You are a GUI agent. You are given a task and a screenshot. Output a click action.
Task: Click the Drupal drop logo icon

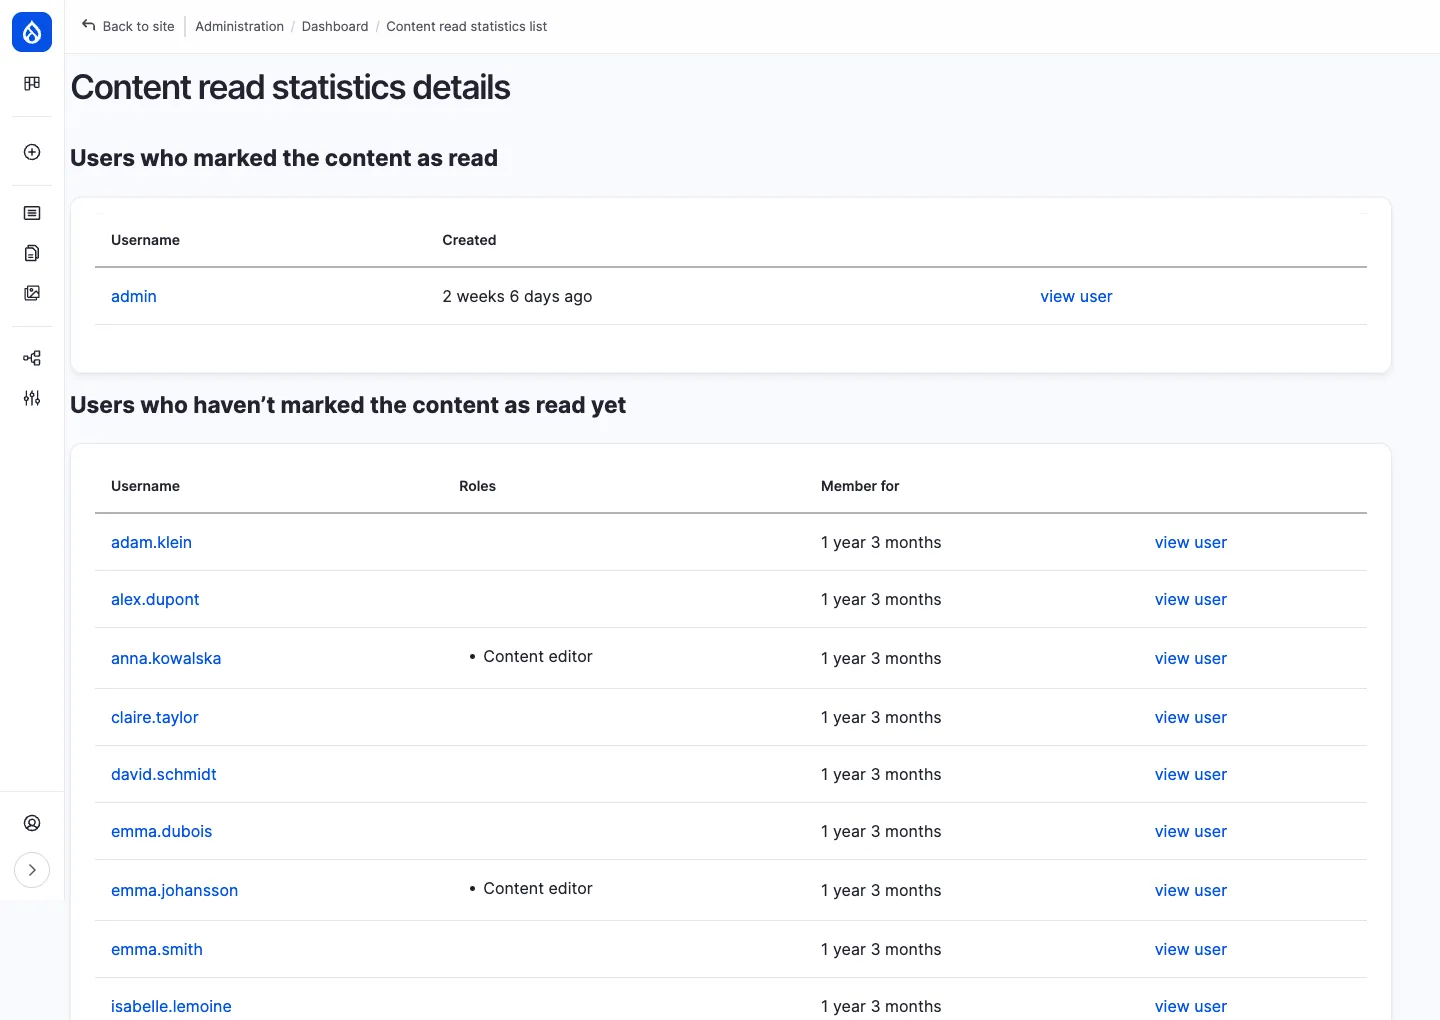coord(32,32)
